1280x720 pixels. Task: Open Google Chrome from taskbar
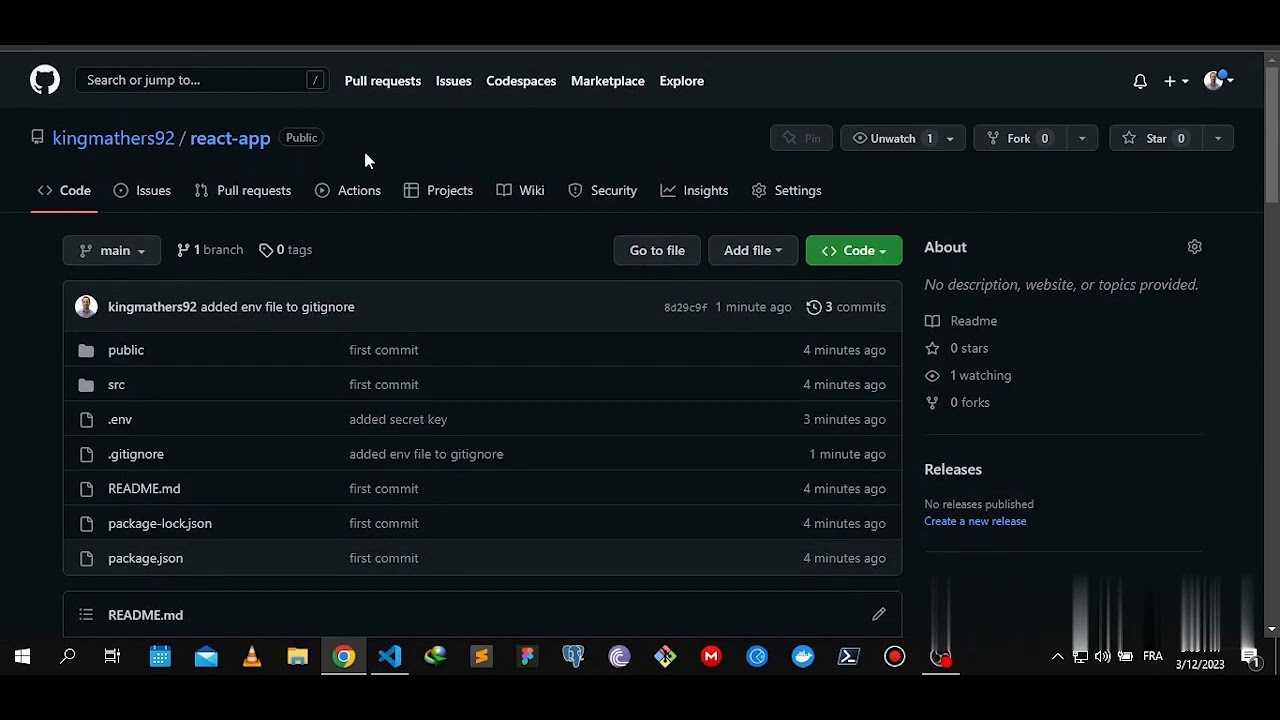tap(344, 657)
